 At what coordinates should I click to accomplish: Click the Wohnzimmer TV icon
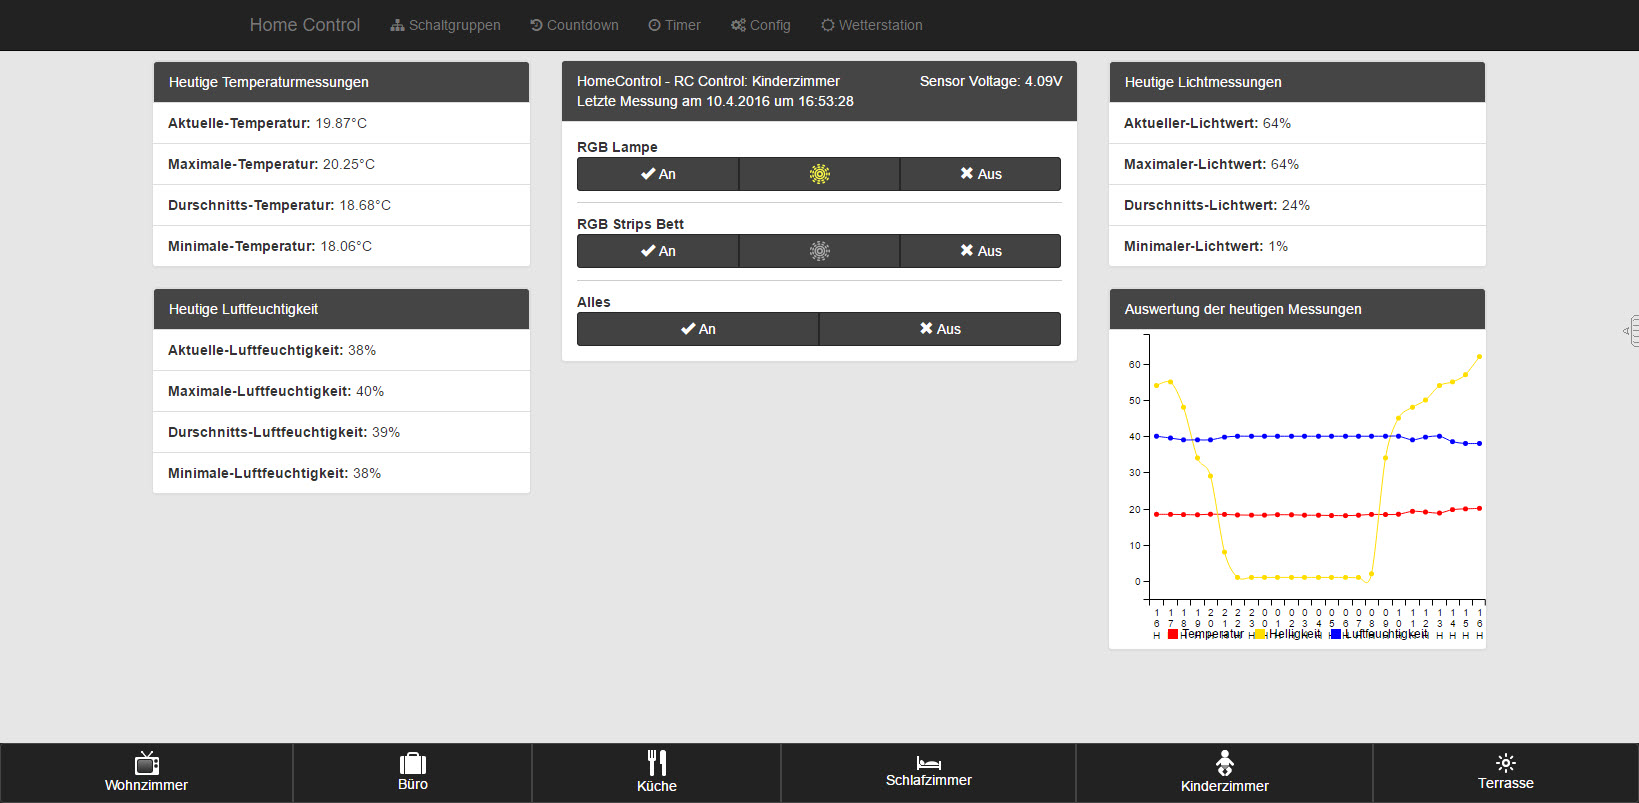click(147, 763)
